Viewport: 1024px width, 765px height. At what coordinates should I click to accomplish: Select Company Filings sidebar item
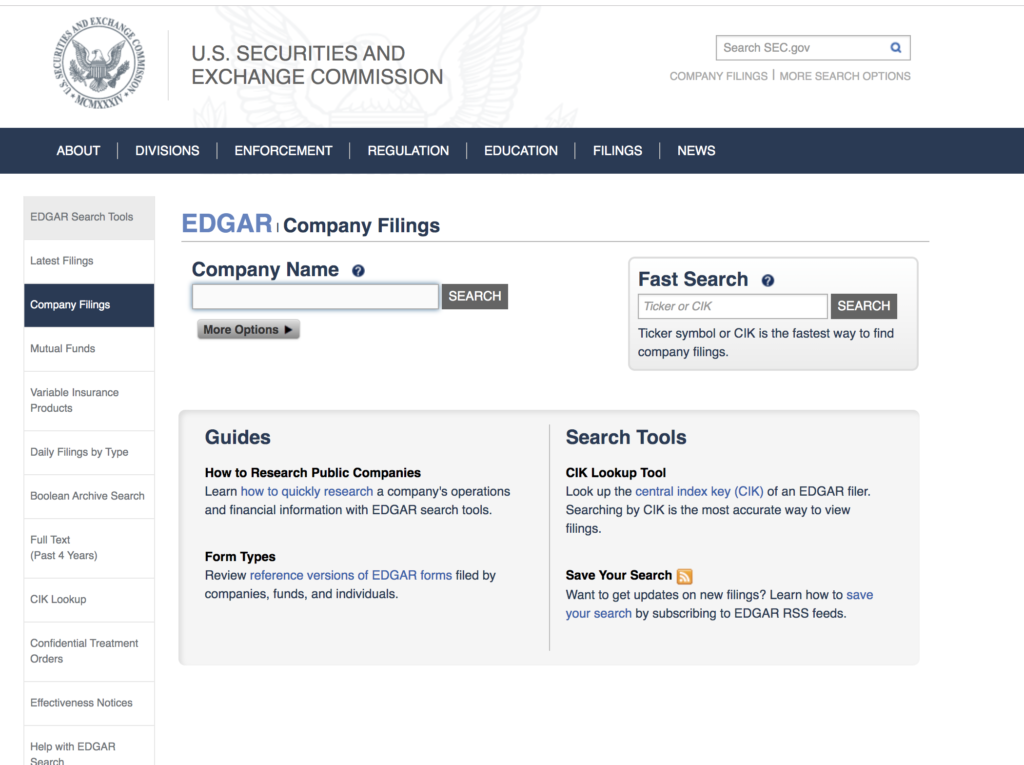(x=89, y=305)
